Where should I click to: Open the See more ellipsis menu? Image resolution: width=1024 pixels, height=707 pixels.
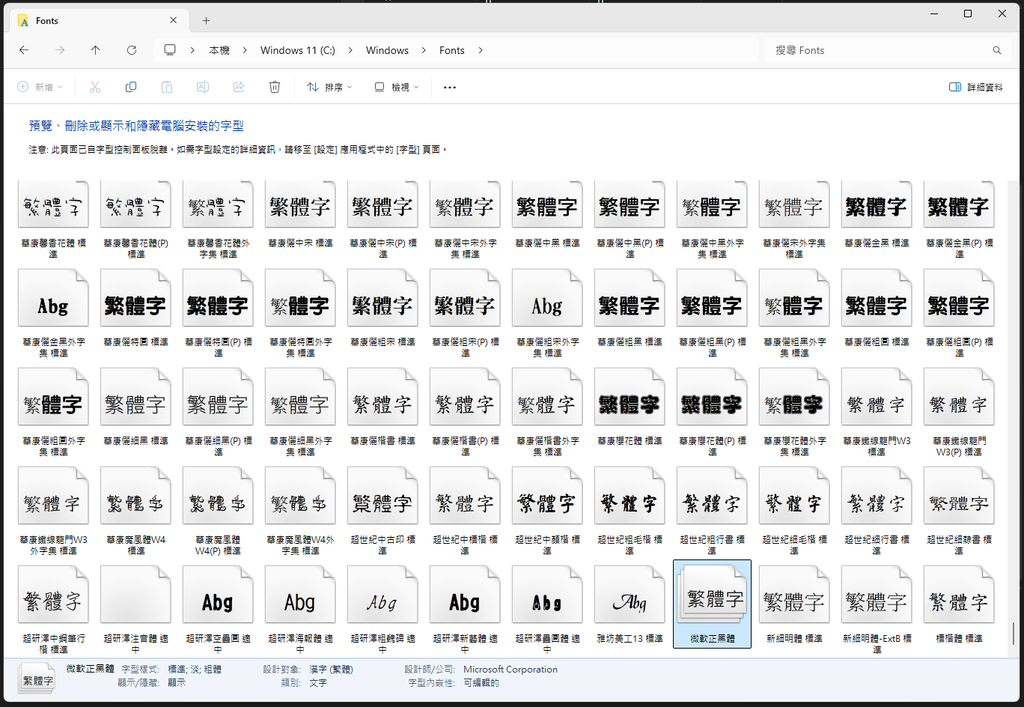[x=449, y=87]
